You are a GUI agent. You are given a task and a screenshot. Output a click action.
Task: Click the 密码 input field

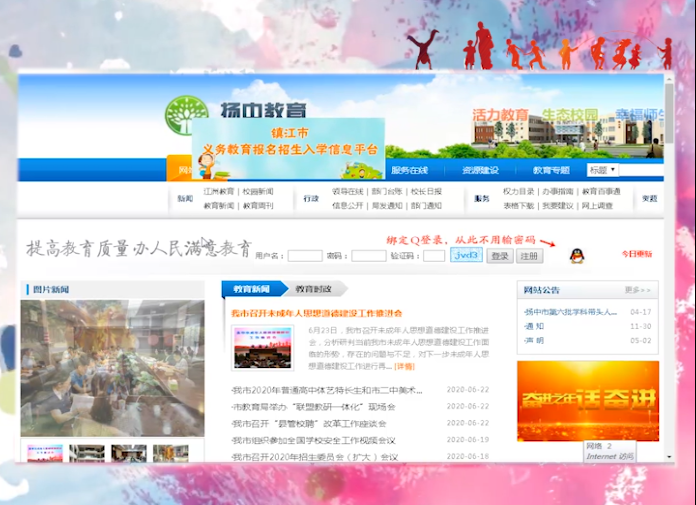(x=369, y=256)
